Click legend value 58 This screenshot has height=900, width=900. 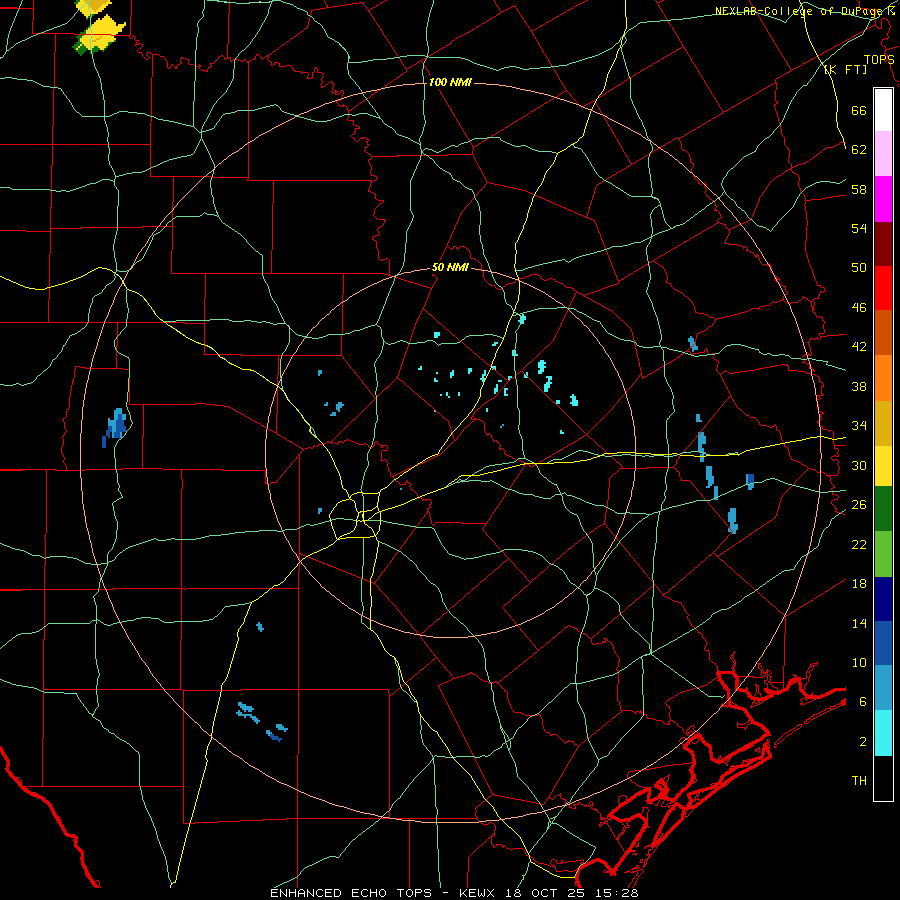pos(859,189)
